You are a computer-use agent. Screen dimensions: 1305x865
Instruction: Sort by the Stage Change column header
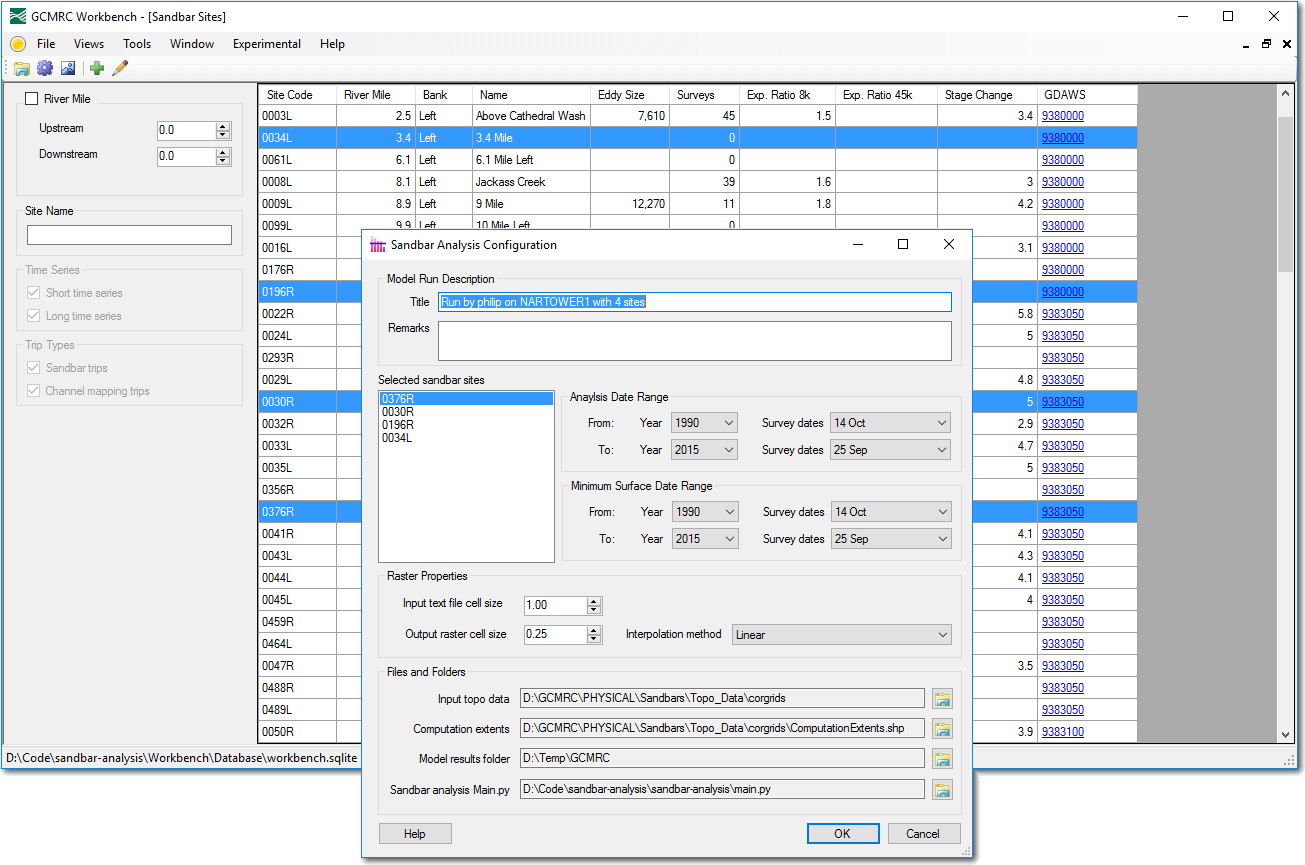[x=987, y=95]
